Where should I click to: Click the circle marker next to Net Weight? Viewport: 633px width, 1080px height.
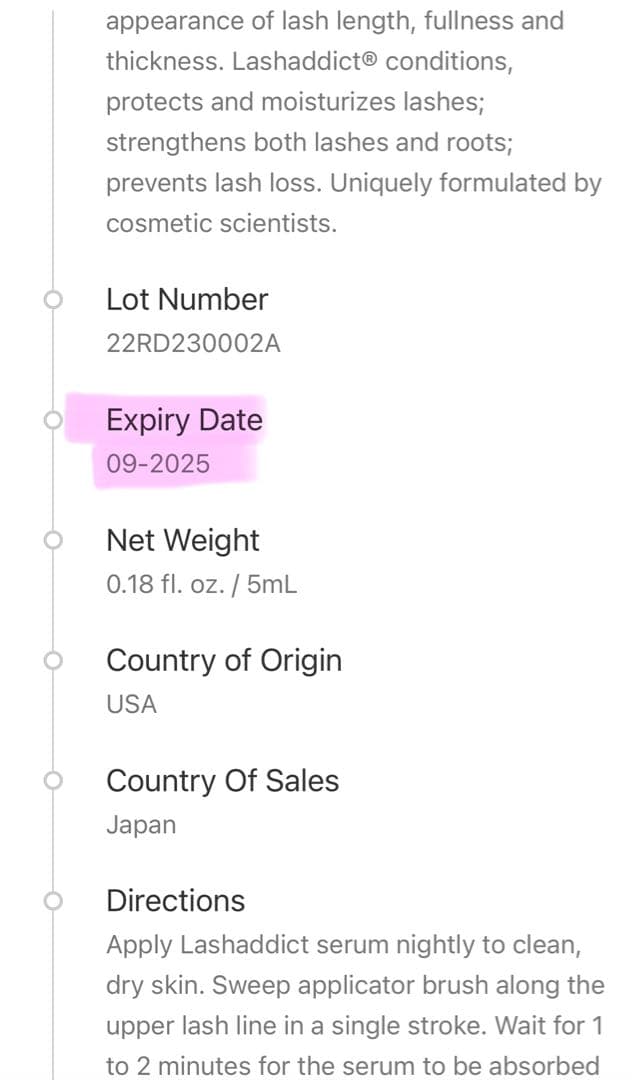(x=53, y=541)
